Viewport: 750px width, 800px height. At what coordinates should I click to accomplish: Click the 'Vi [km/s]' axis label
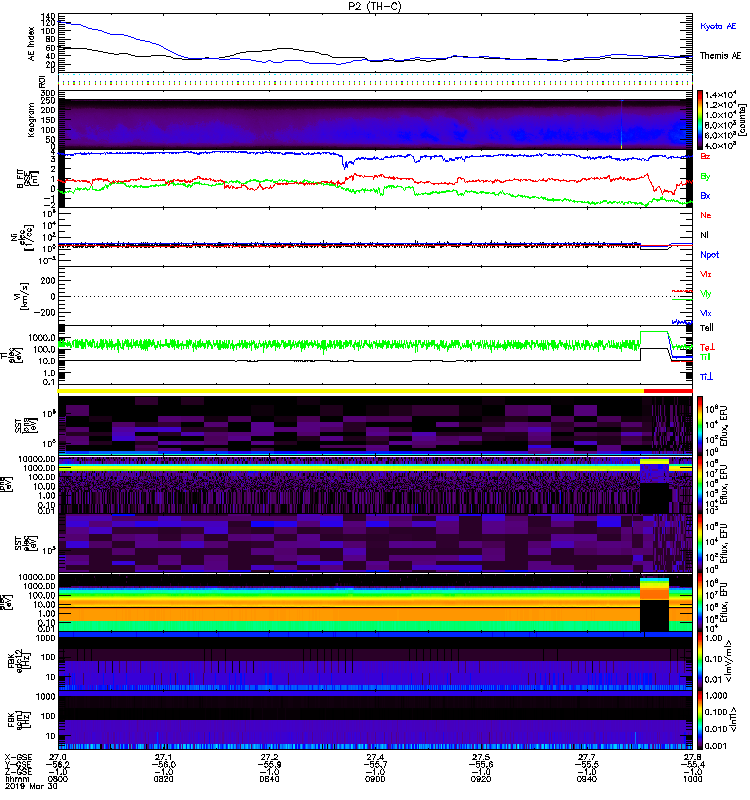(x=23, y=296)
